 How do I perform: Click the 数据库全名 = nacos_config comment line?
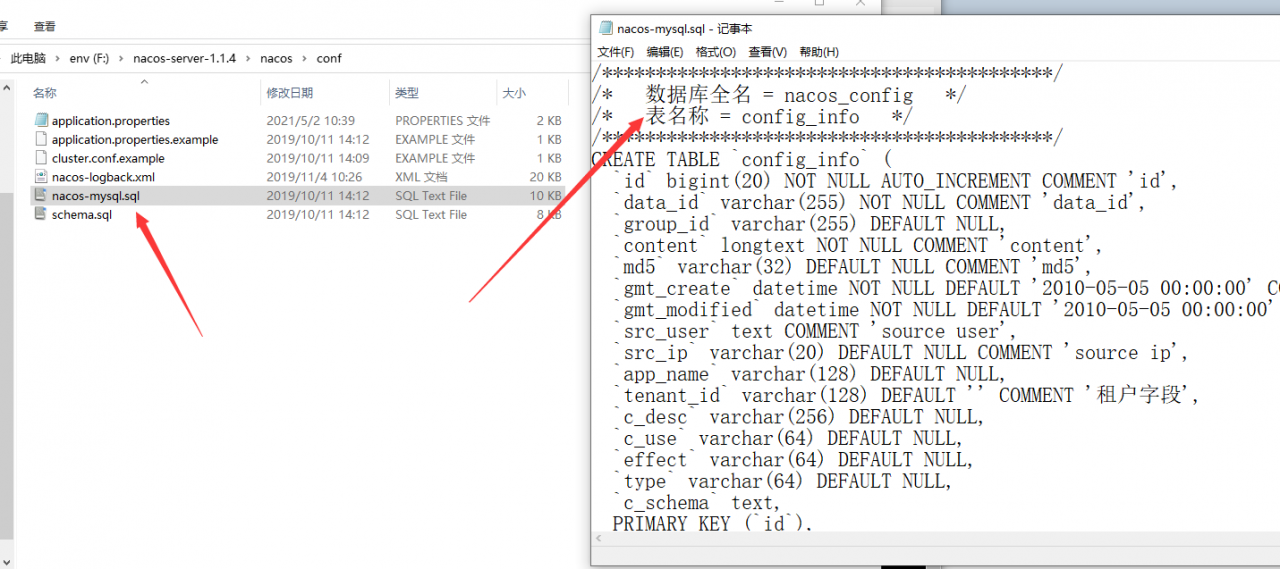779,95
